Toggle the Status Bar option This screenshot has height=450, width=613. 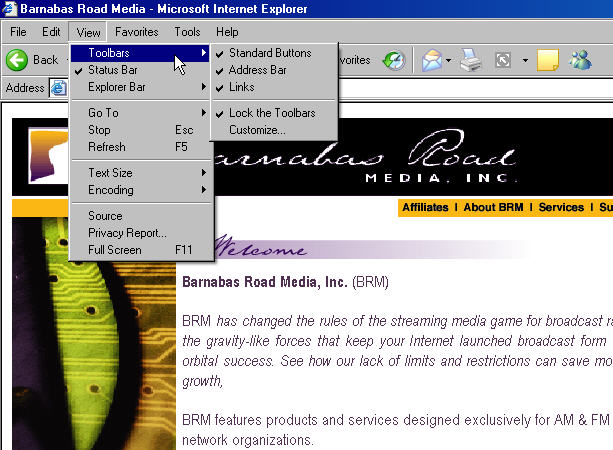point(141,70)
